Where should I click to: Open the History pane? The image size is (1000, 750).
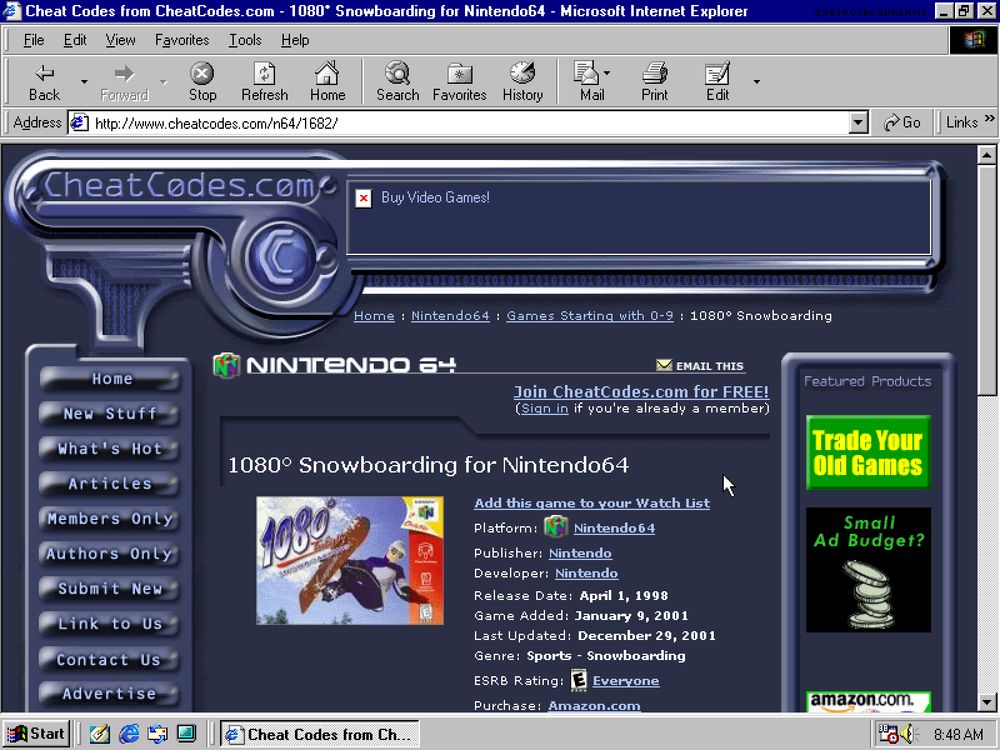pyautogui.click(x=522, y=82)
